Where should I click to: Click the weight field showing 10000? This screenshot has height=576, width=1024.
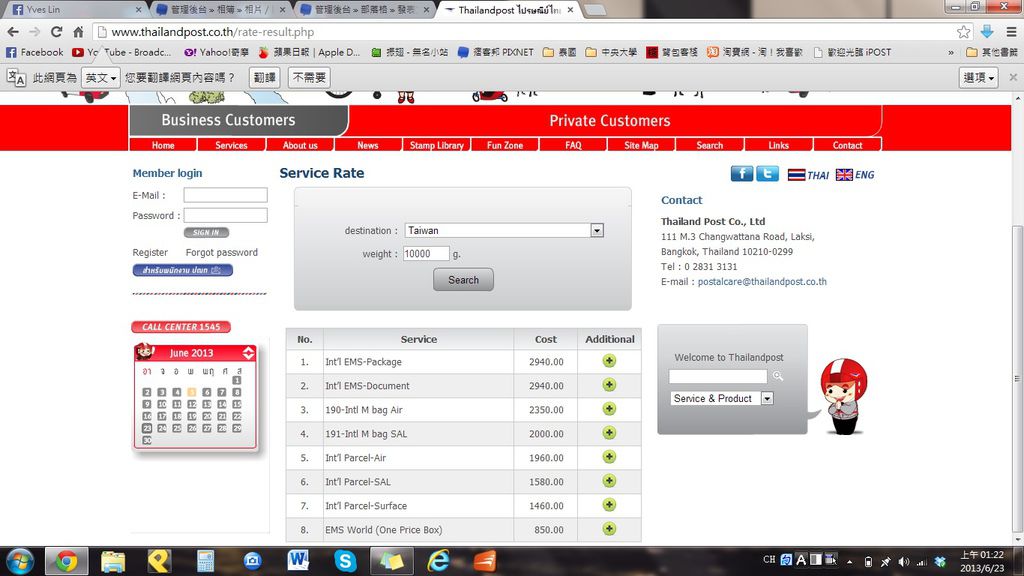pos(426,253)
